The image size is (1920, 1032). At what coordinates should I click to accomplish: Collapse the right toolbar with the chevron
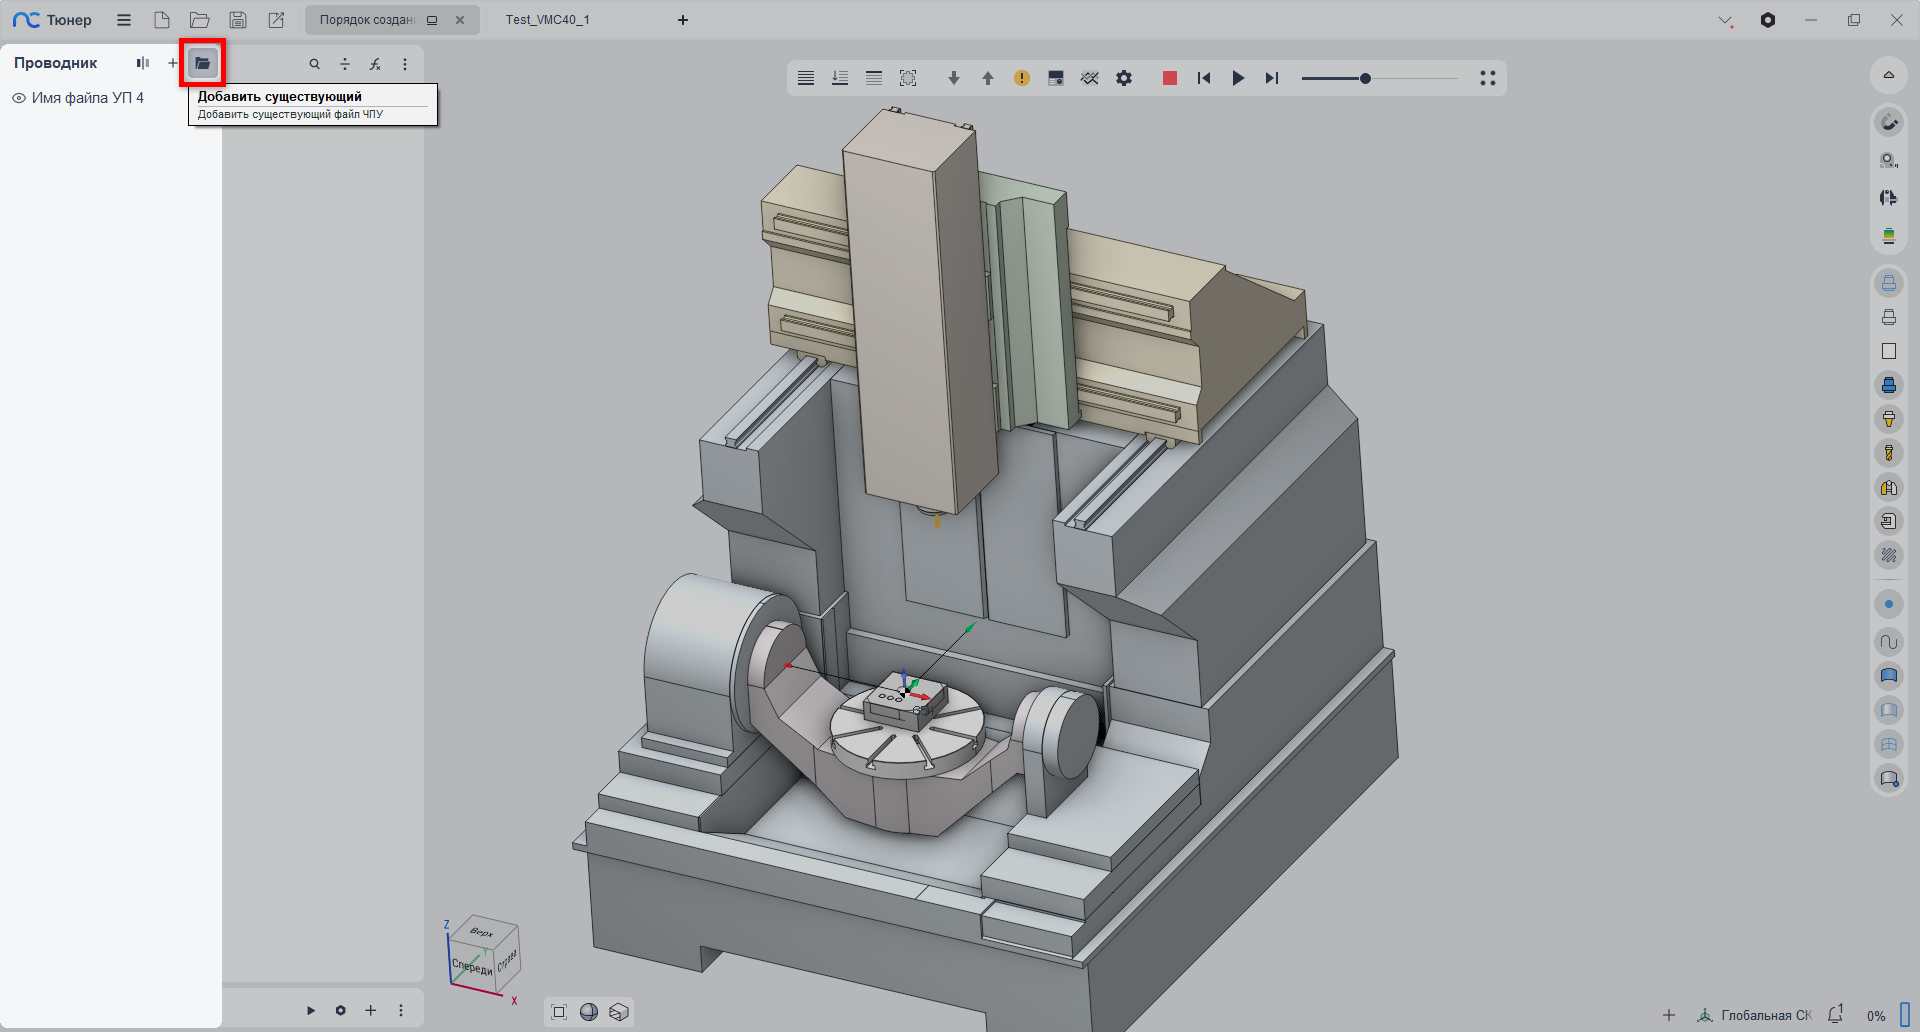click(x=1888, y=75)
